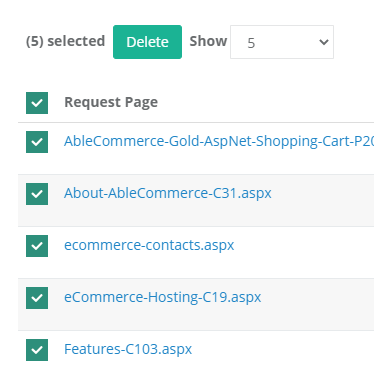Uncheck the eCommerce-Hosting-C19.aspx row checkbox
374x388 pixels.
(x=37, y=298)
